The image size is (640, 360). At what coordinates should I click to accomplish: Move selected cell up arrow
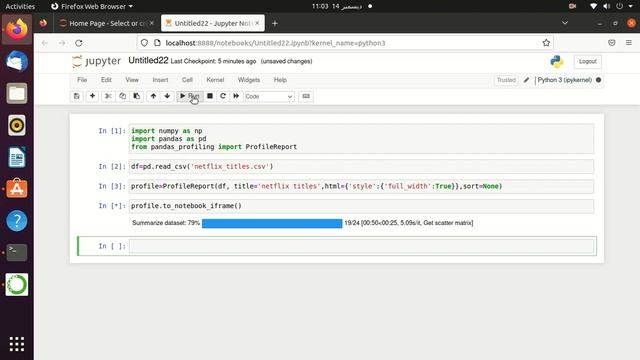[153, 96]
